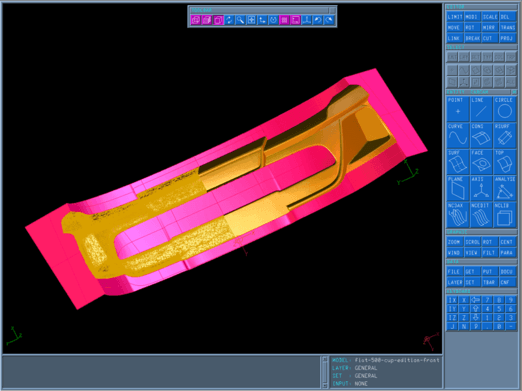Toggle the magenta wireframe box icon
Viewport: 522px width, 391px height.
[218, 20]
